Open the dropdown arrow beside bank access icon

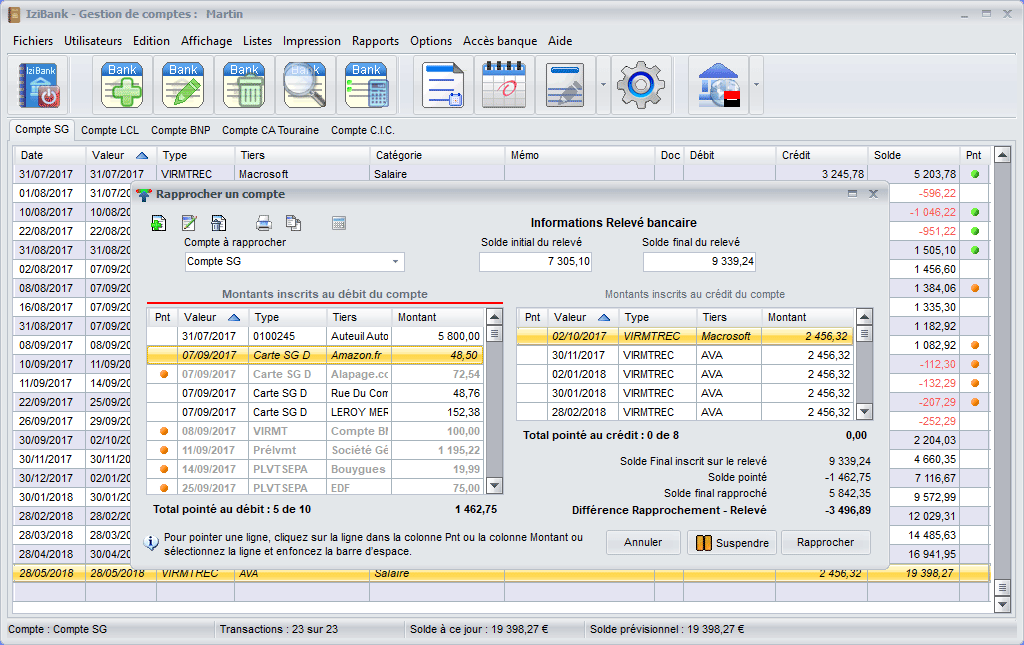(756, 85)
